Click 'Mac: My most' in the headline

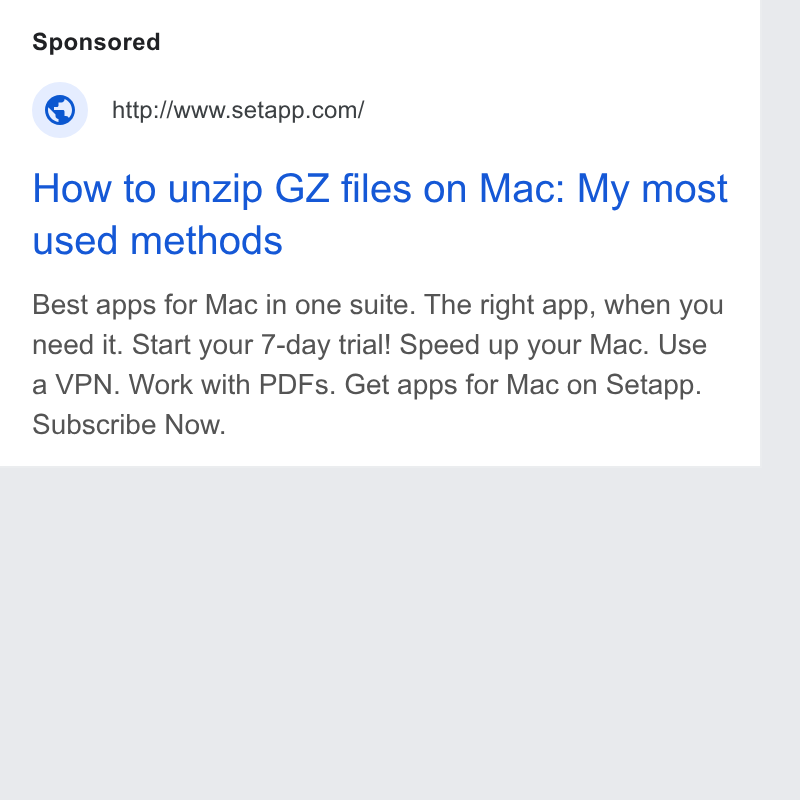603,189
